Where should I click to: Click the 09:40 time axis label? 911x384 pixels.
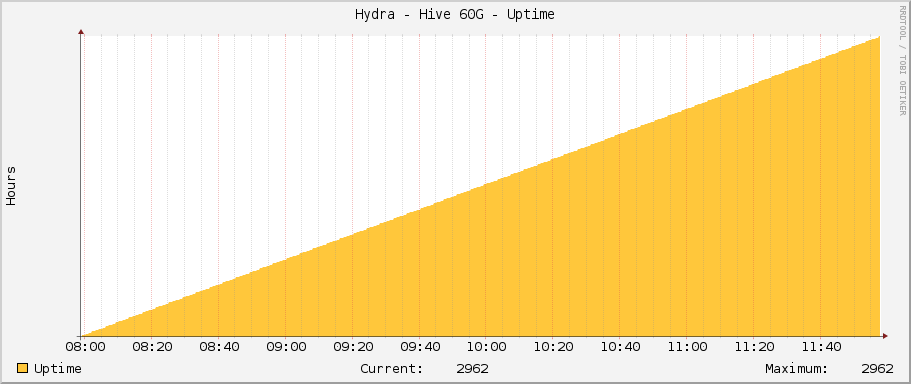(419, 347)
